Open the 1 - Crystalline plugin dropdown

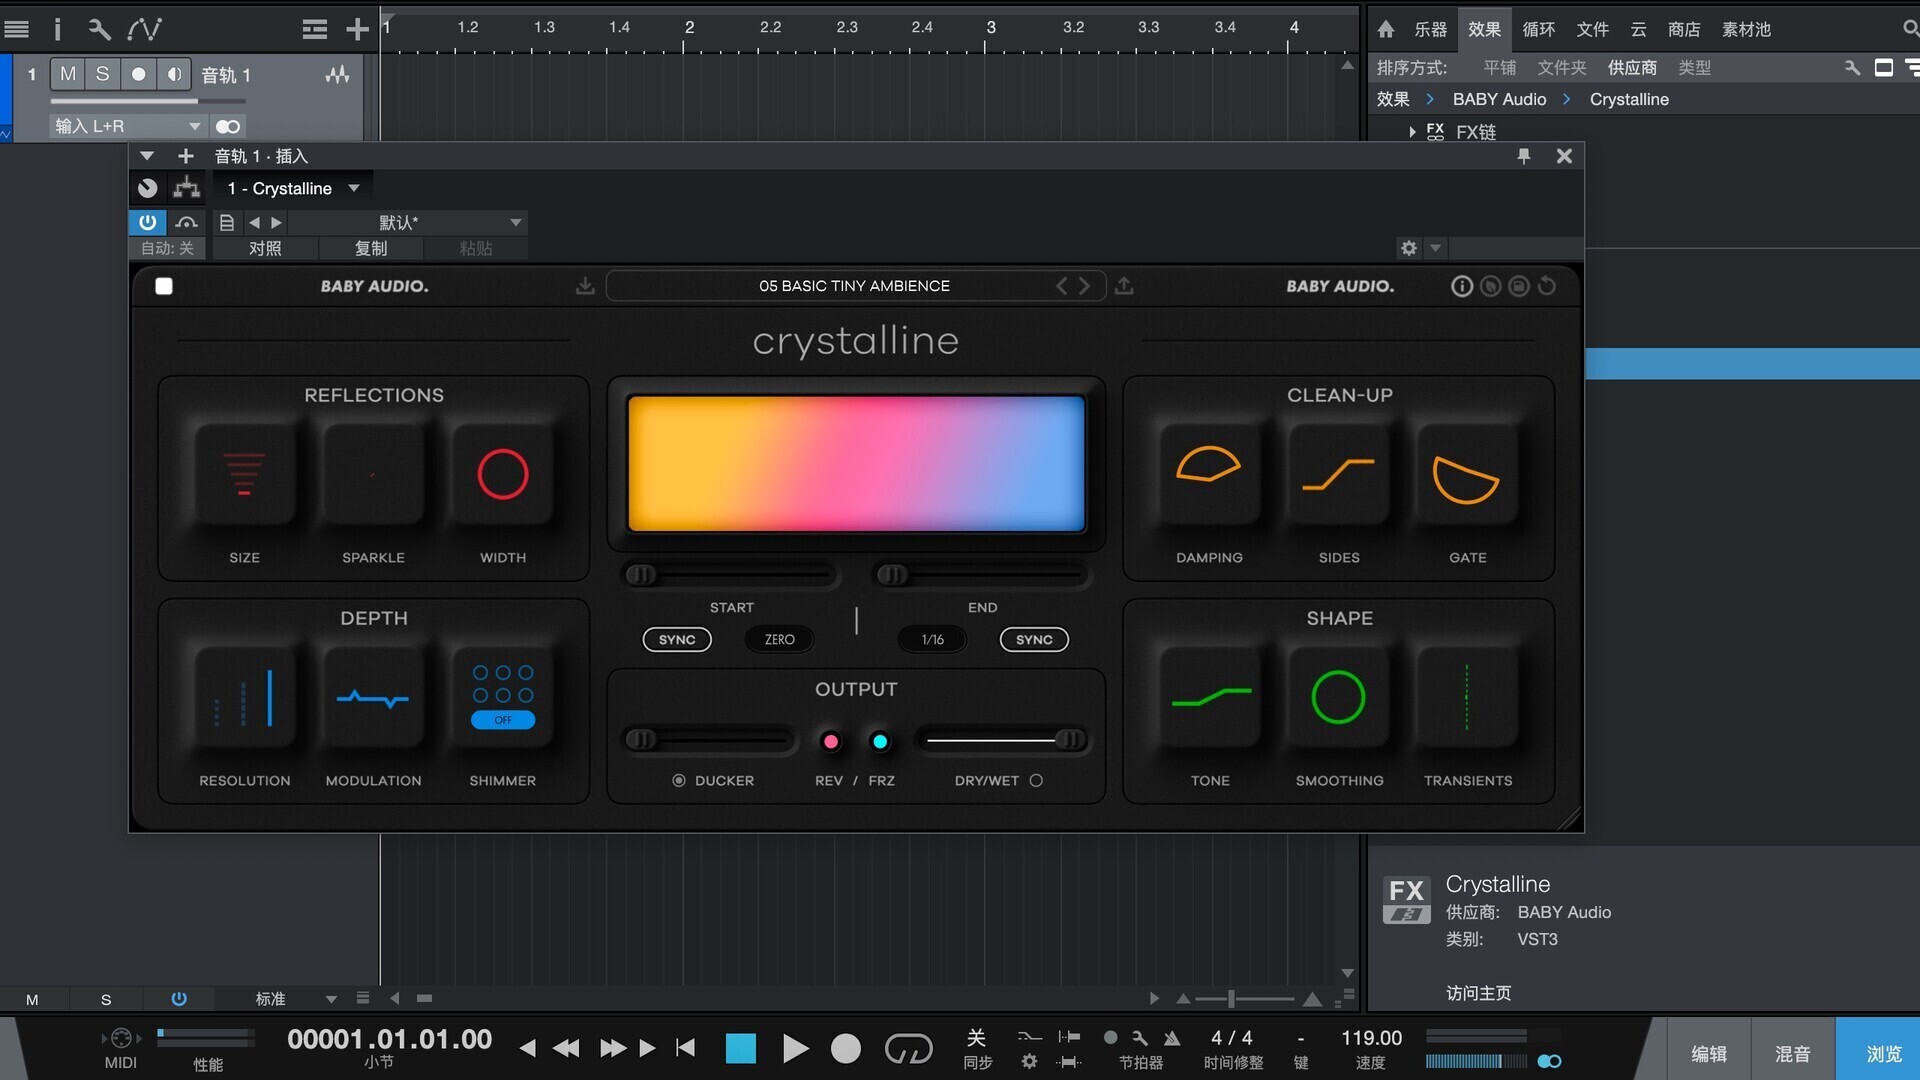[292, 188]
